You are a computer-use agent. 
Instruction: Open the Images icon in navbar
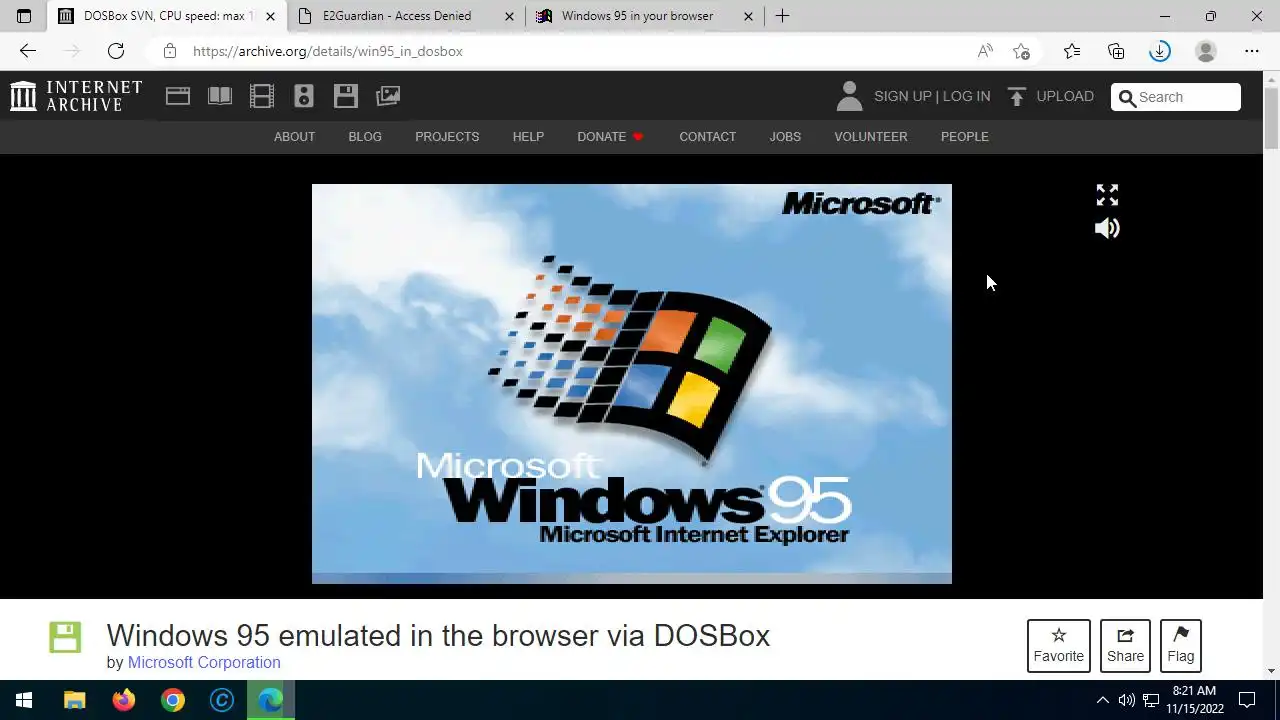click(x=388, y=96)
